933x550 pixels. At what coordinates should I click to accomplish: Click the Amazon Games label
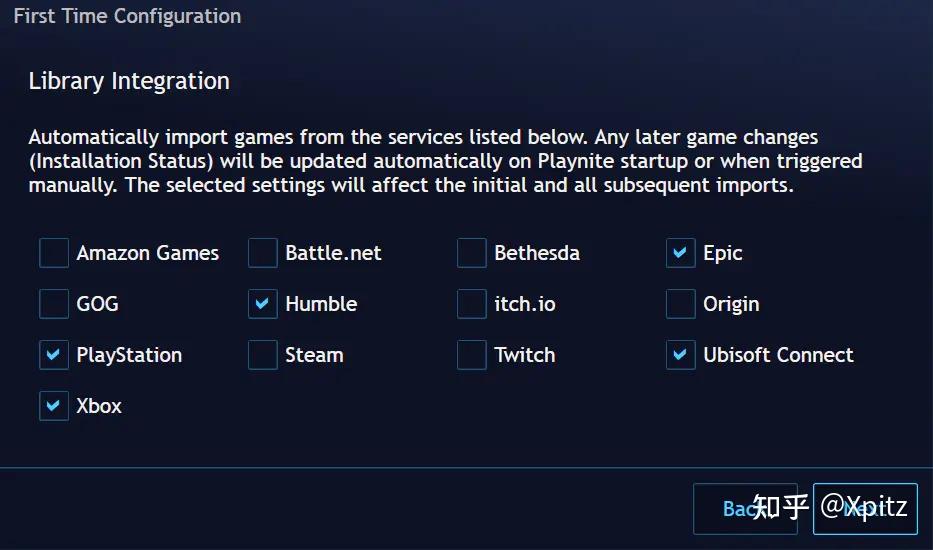pyautogui.click(x=147, y=253)
